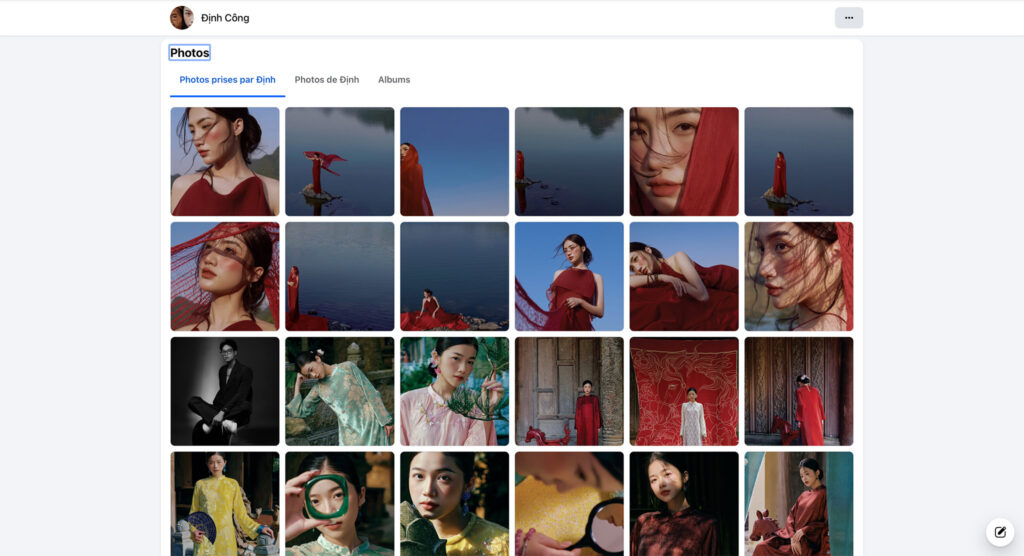This screenshot has height=556, width=1024.
Task: Open photo of woman lying in red dress
Action: point(684,277)
